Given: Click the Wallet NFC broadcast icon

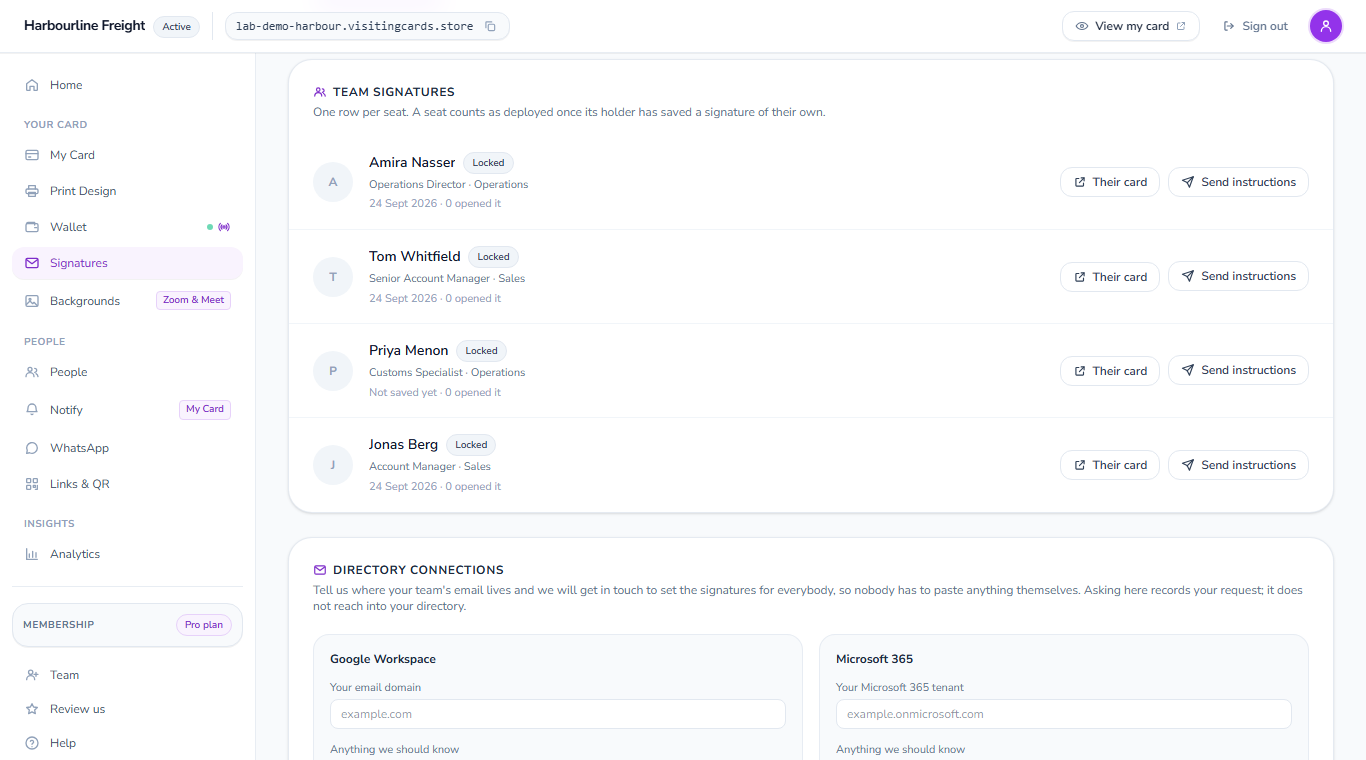Looking at the screenshot, I should (224, 227).
